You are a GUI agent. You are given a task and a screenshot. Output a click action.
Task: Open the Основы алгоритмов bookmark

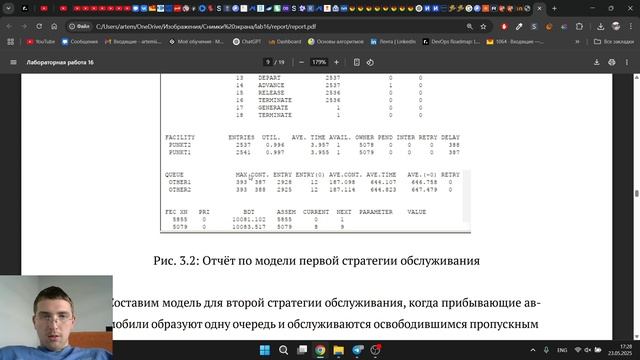(336, 42)
